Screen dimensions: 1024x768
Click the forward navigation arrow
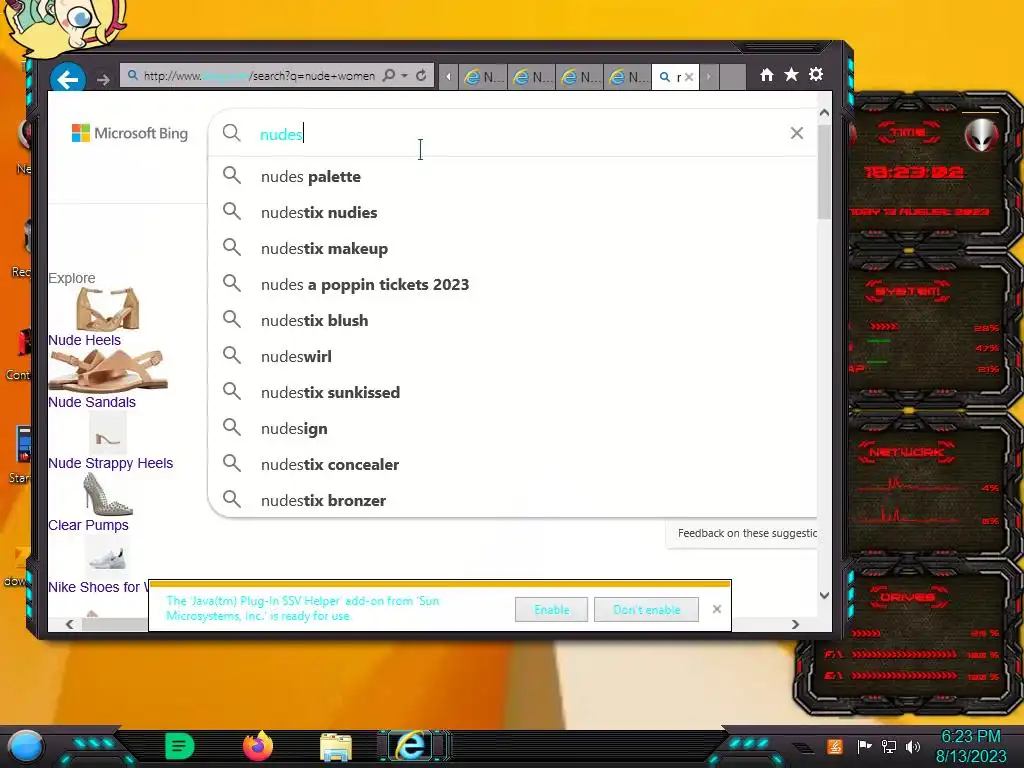point(103,80)
